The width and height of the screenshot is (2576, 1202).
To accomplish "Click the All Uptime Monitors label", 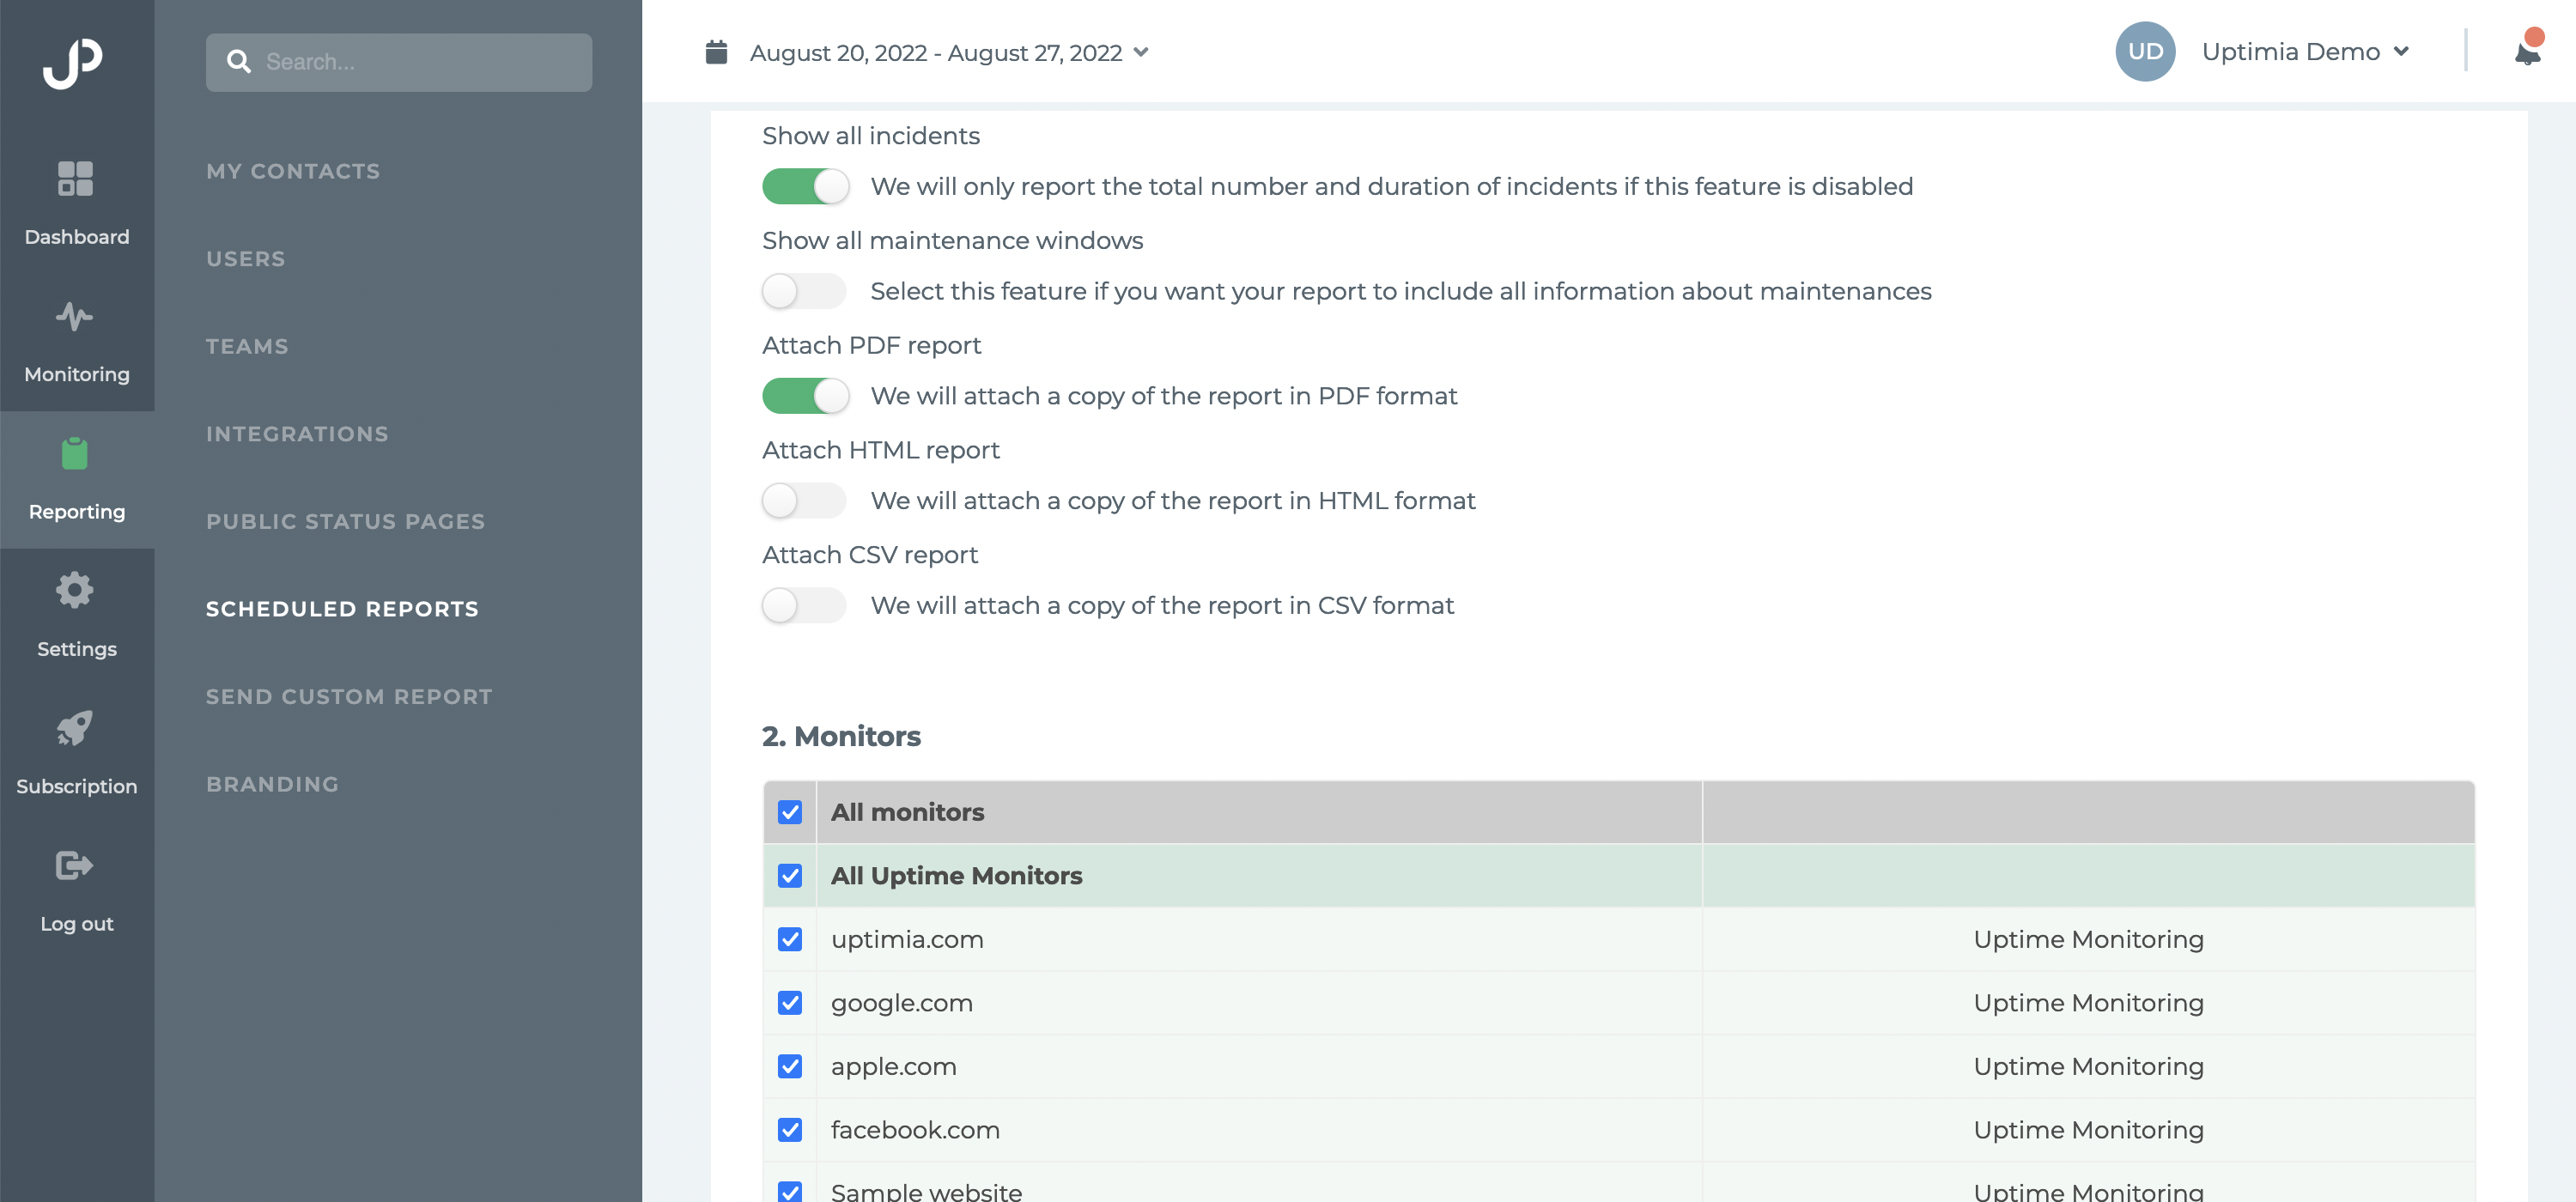I will pyautogui.click(x=956, y=876).
